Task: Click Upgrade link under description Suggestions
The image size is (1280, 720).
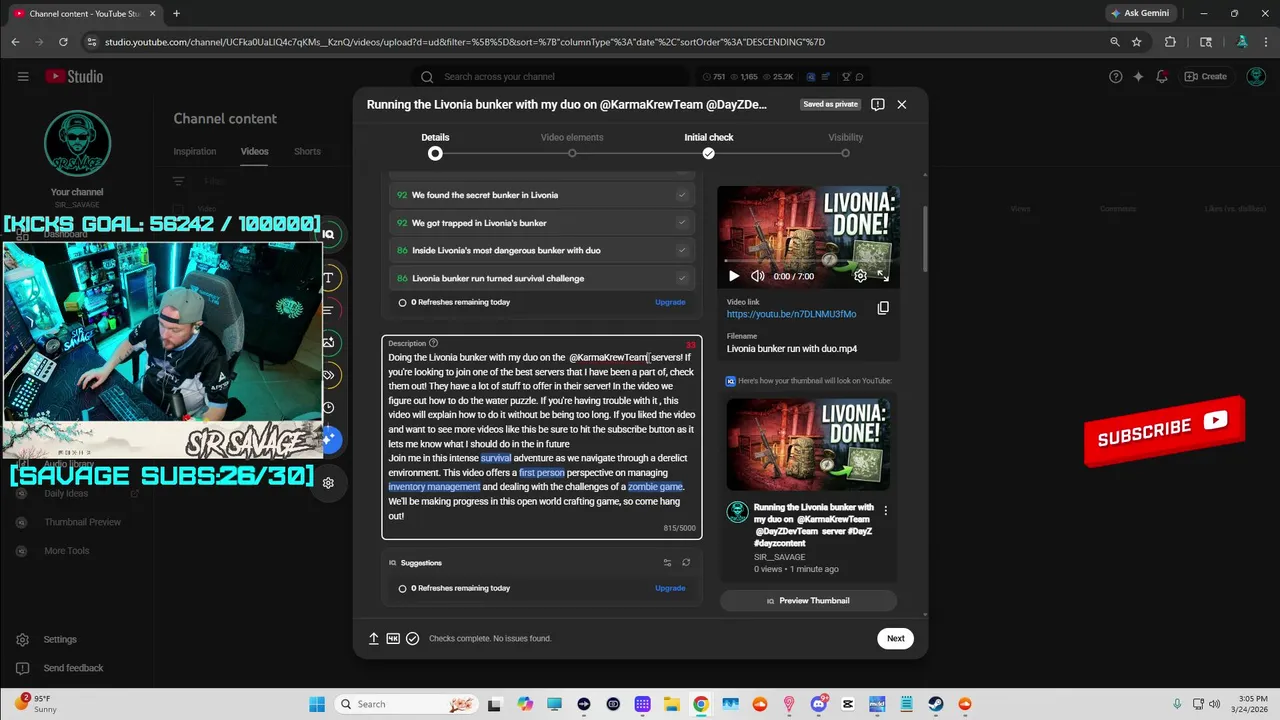Action: pyautogui.click(x=670, y=588)
